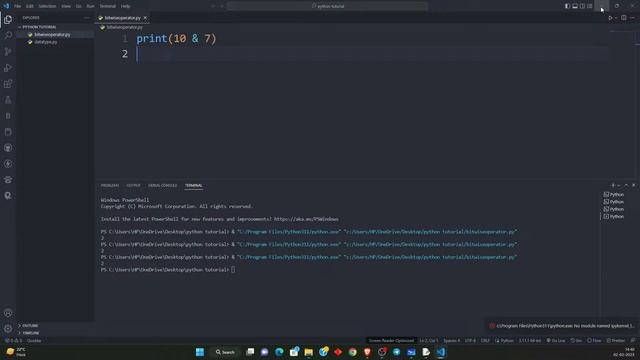
Task: Open Google Chrome from the taskbar
Action: click(353, 352)
